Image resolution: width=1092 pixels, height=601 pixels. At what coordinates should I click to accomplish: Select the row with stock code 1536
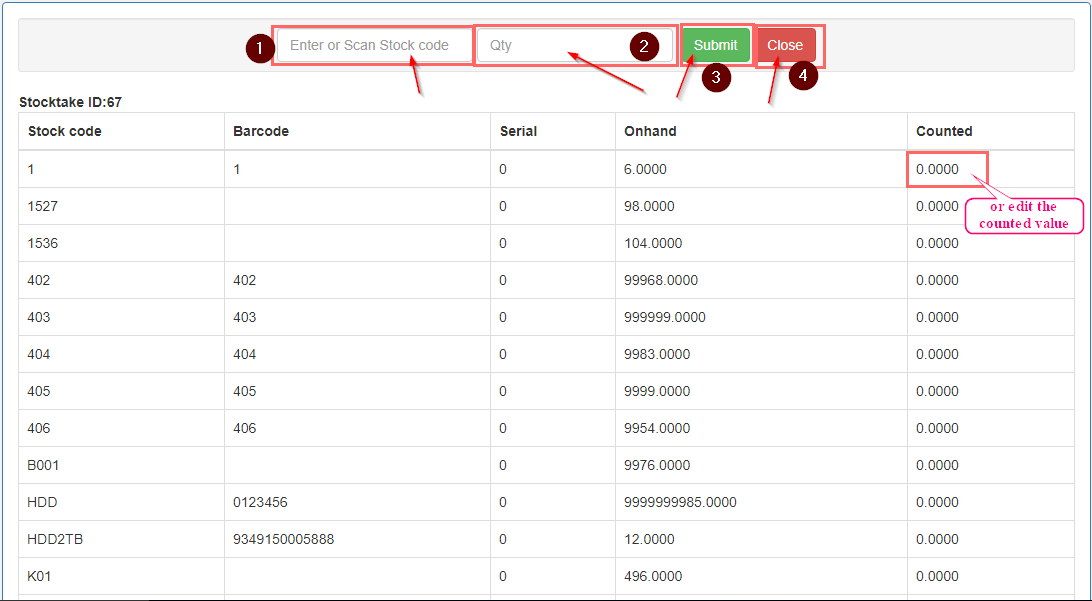click(x=43, y=243)
